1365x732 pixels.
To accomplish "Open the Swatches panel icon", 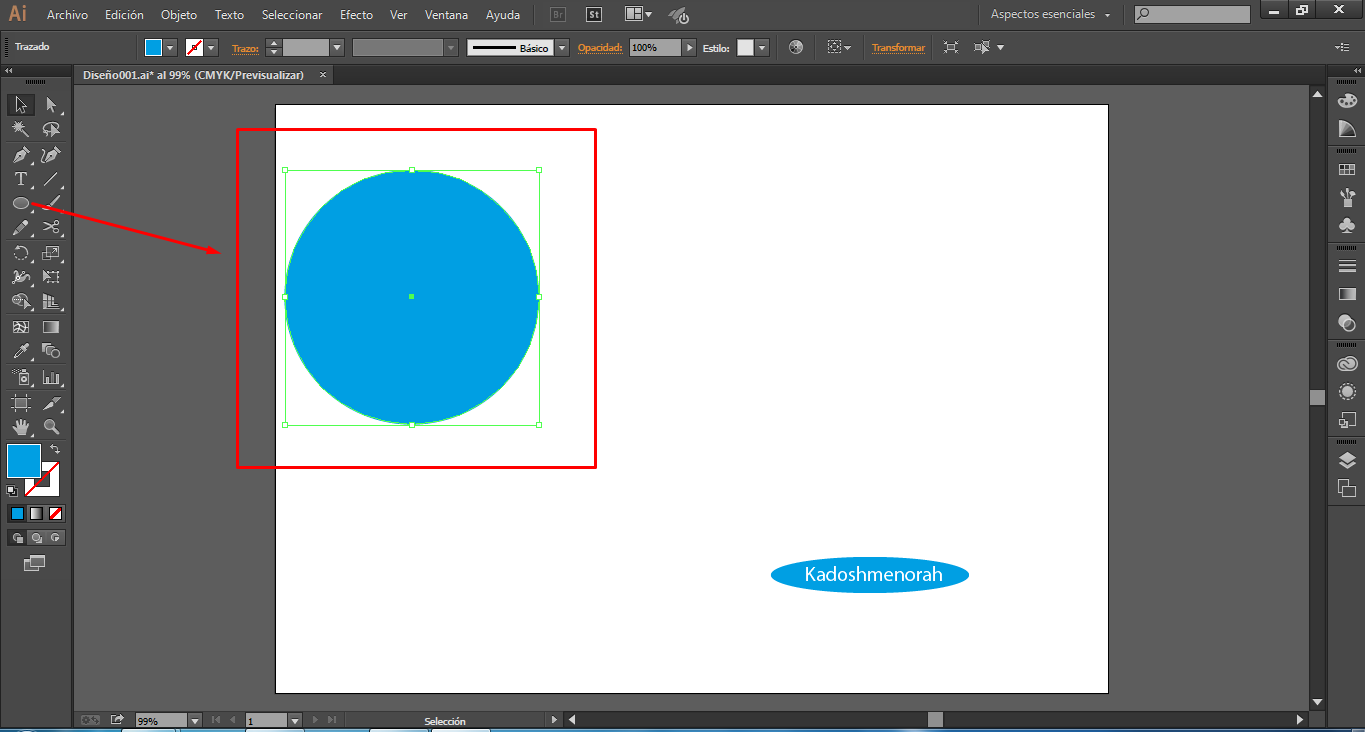I will (x=1347, y=171).
